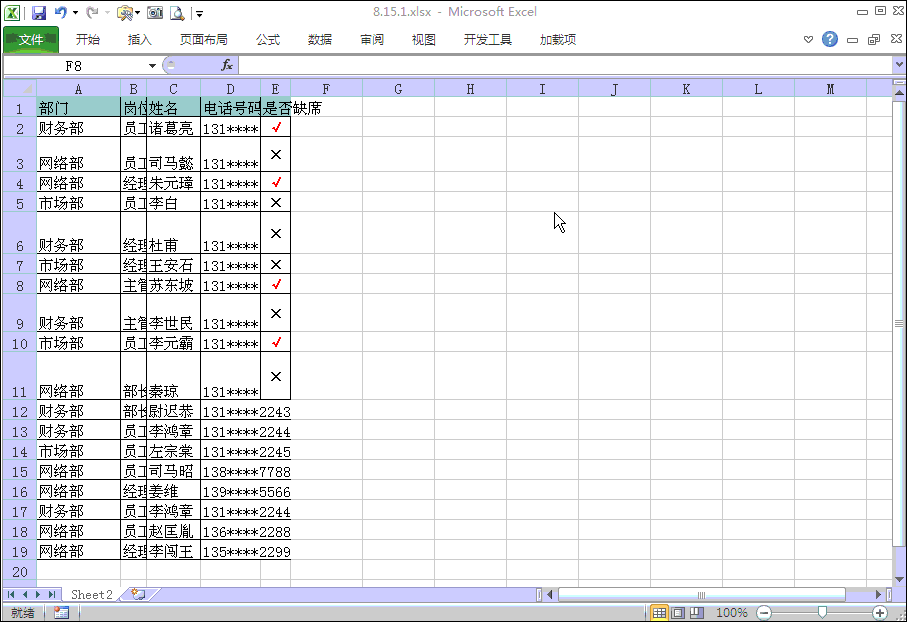
Task: Click the horizontal scrollbar thumb
Action: 701,594
